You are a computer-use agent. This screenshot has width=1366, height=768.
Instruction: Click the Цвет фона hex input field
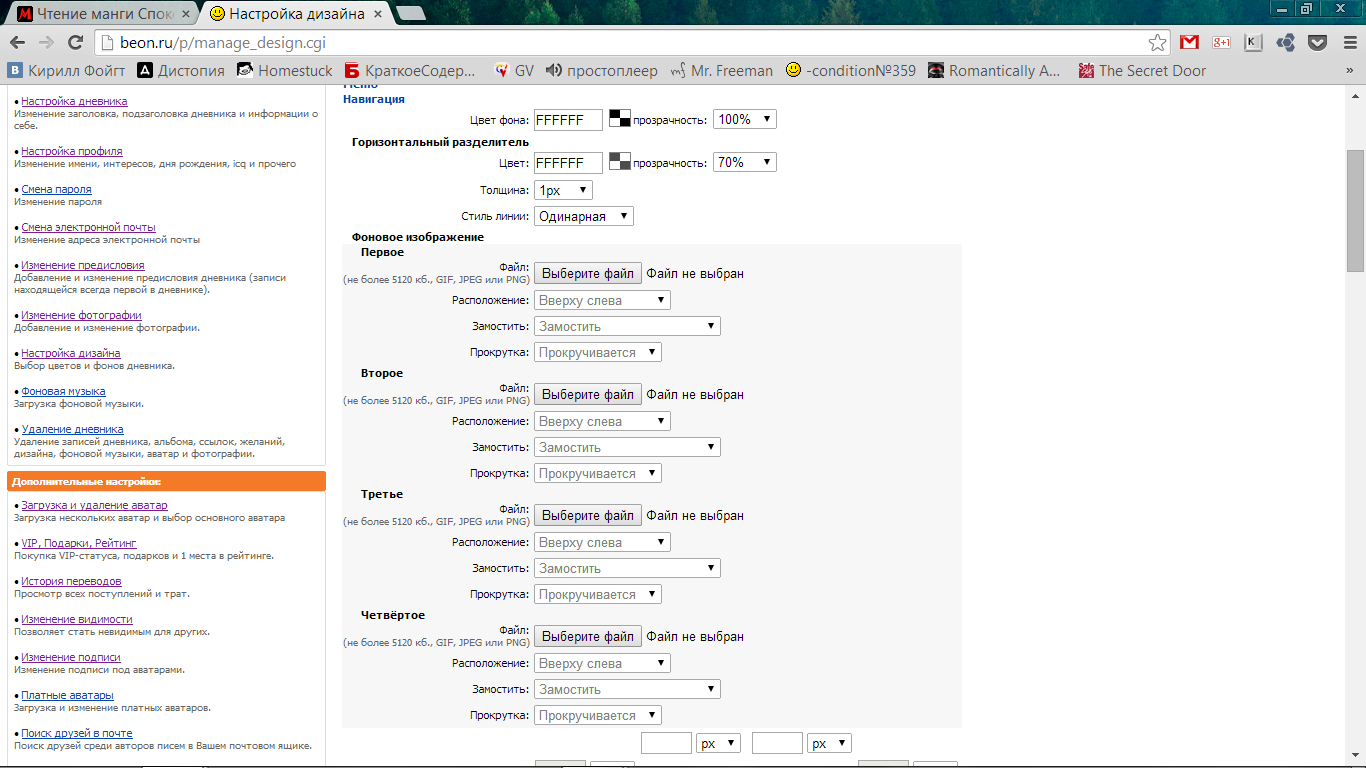[569, 119]
